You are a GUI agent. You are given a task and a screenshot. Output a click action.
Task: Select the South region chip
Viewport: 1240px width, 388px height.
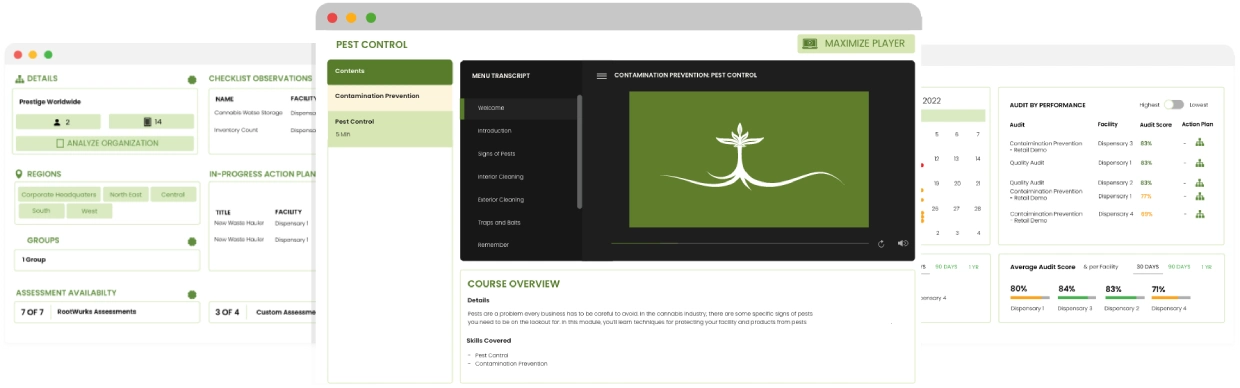pos(41,211)
